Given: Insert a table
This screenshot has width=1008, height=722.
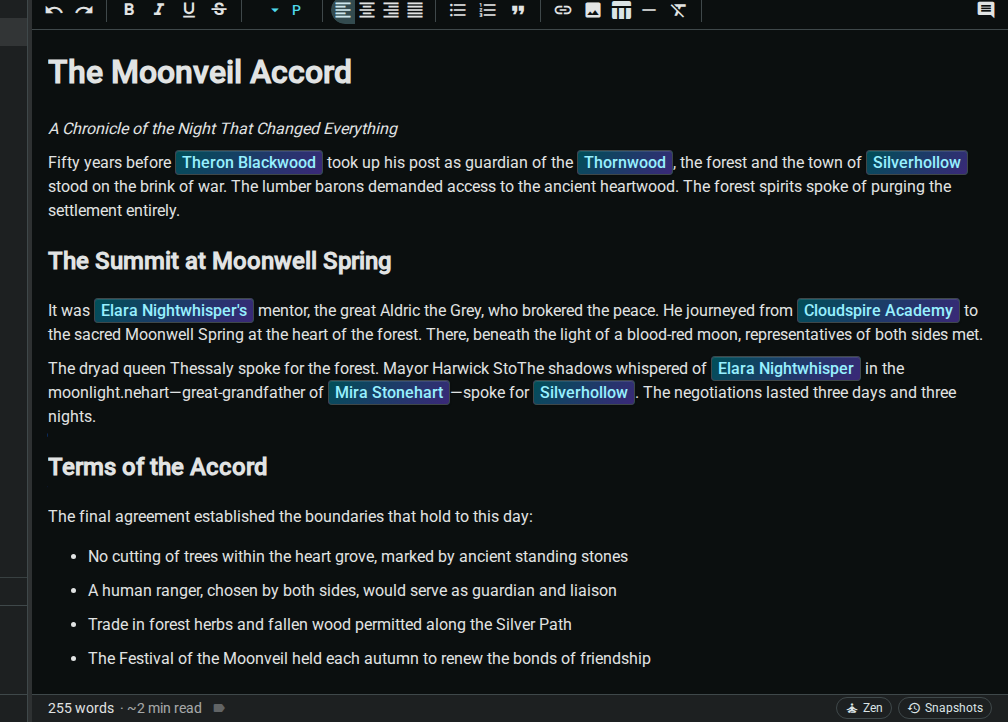Looking at the screenshot, I should (621, 10).
